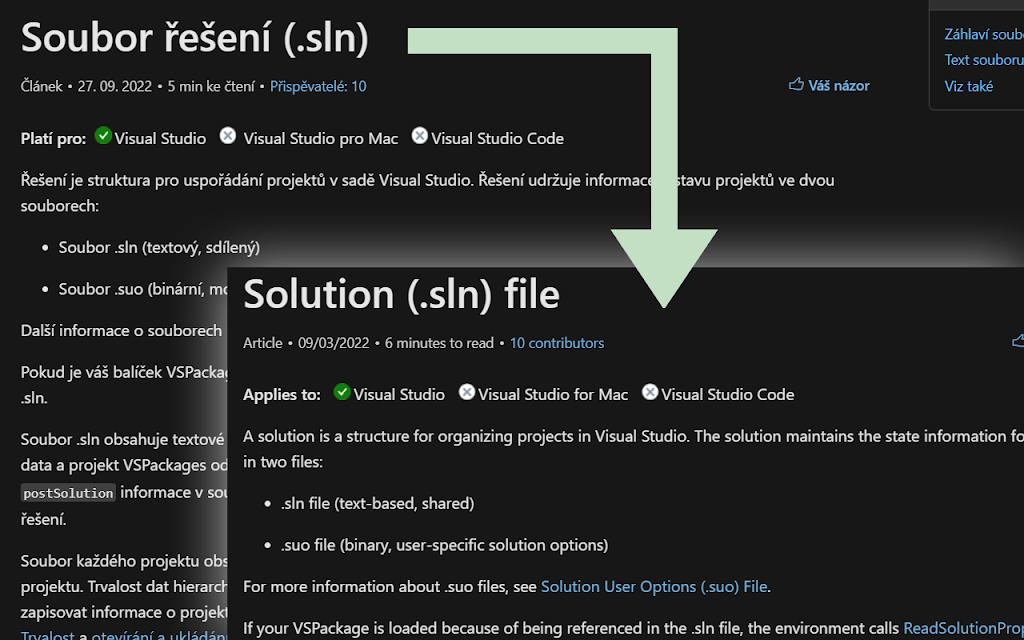The image size is (1024, 640).
Task: Click feedback icon at English article's right edge
Action: tap(1018, 342)
